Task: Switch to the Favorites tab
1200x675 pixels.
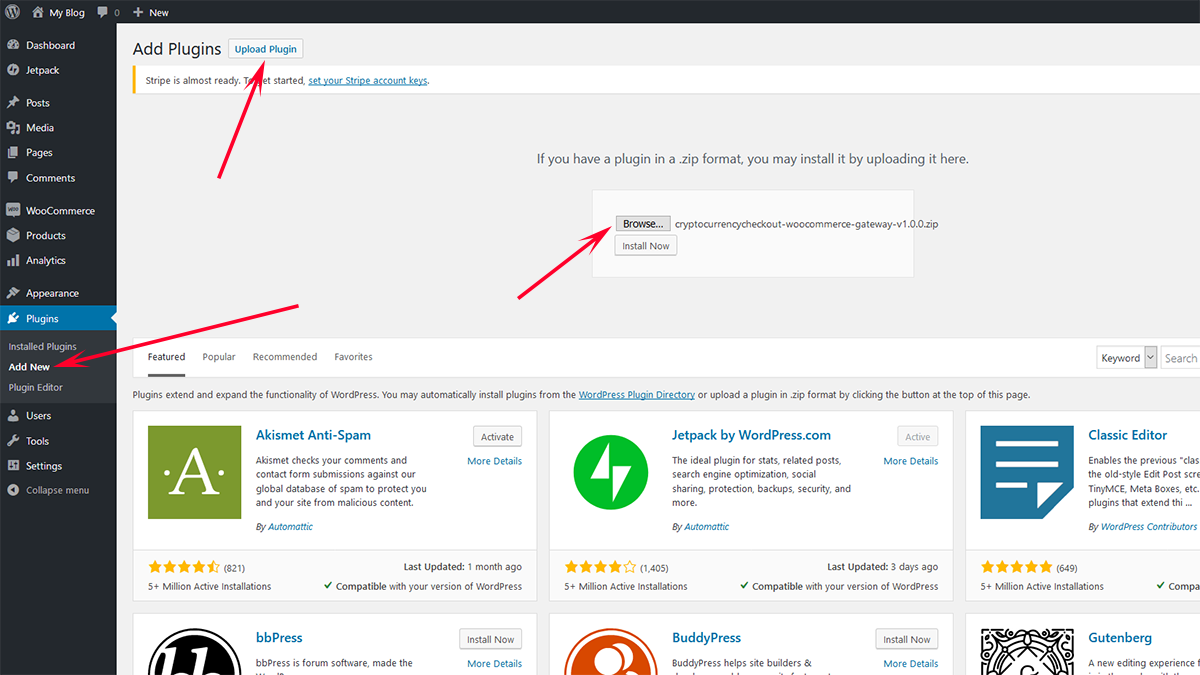Action: coord(353,357)
